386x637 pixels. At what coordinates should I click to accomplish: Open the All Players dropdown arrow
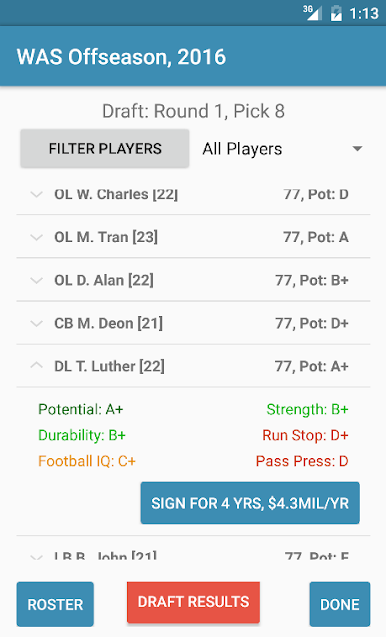(357, 149)
